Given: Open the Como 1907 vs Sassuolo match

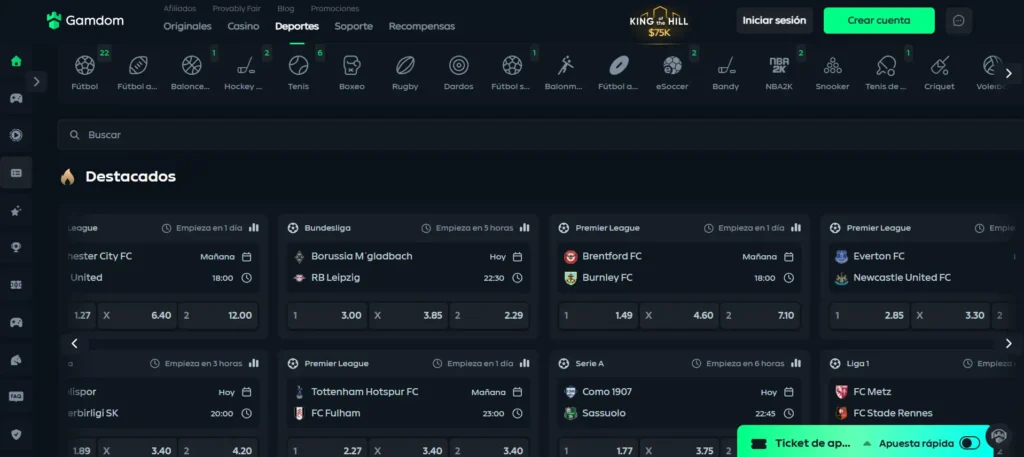Looking at the screenshot, I should [679, 402].
